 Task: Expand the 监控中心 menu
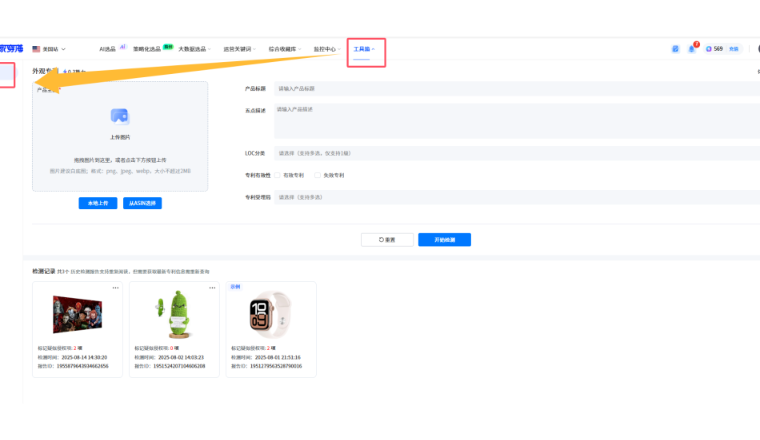click(x=327, y=49)
